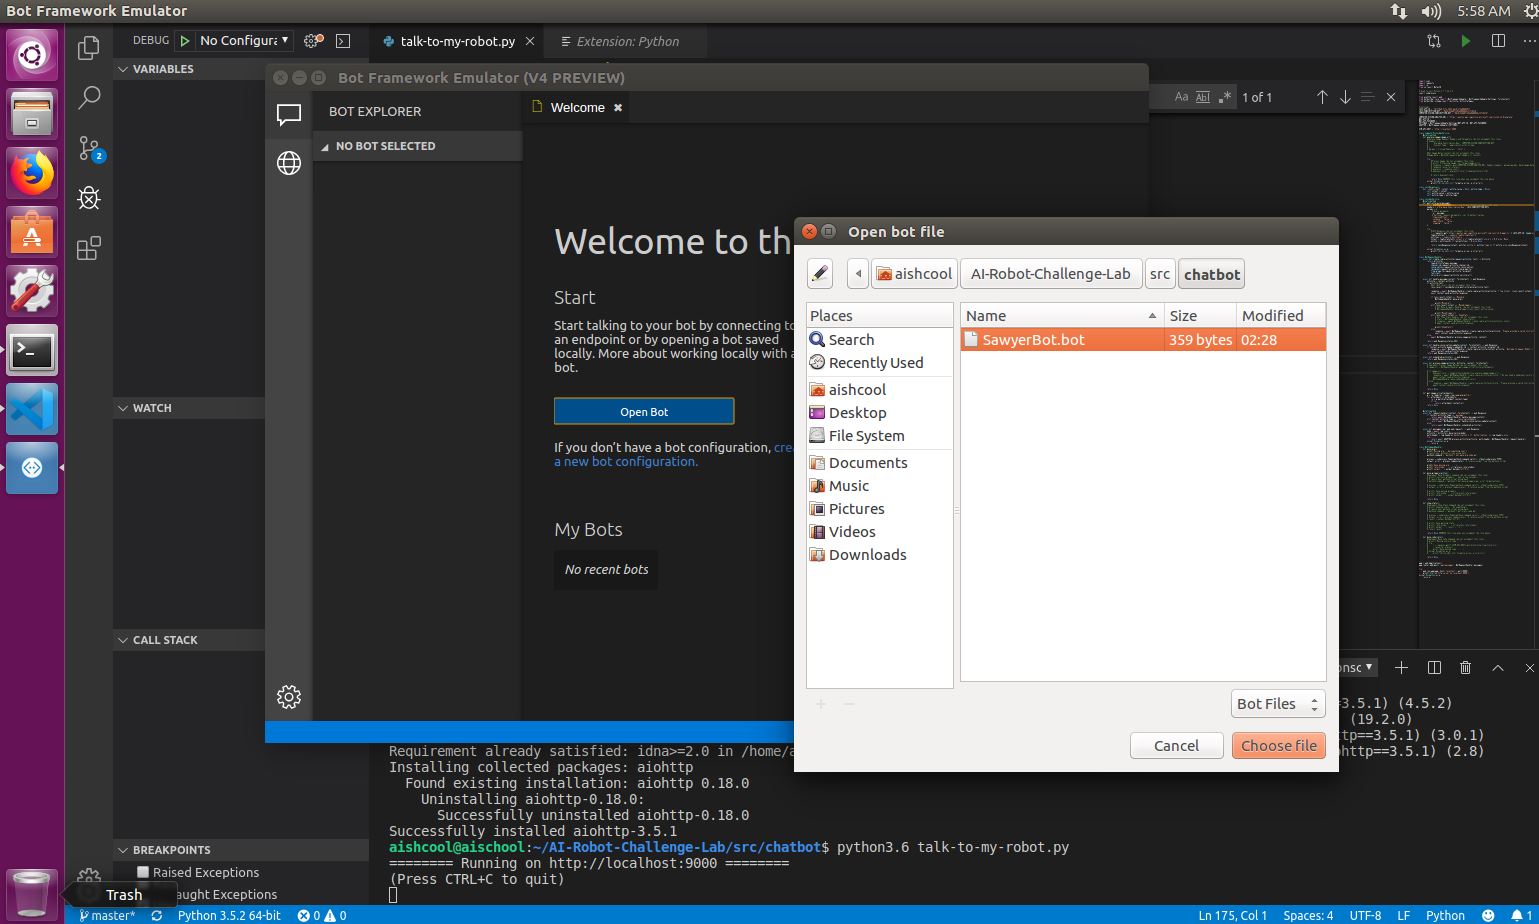Select the Welcome tab in Emulator
Viewport: 1539px width, 924px height.
pos(577,108)
